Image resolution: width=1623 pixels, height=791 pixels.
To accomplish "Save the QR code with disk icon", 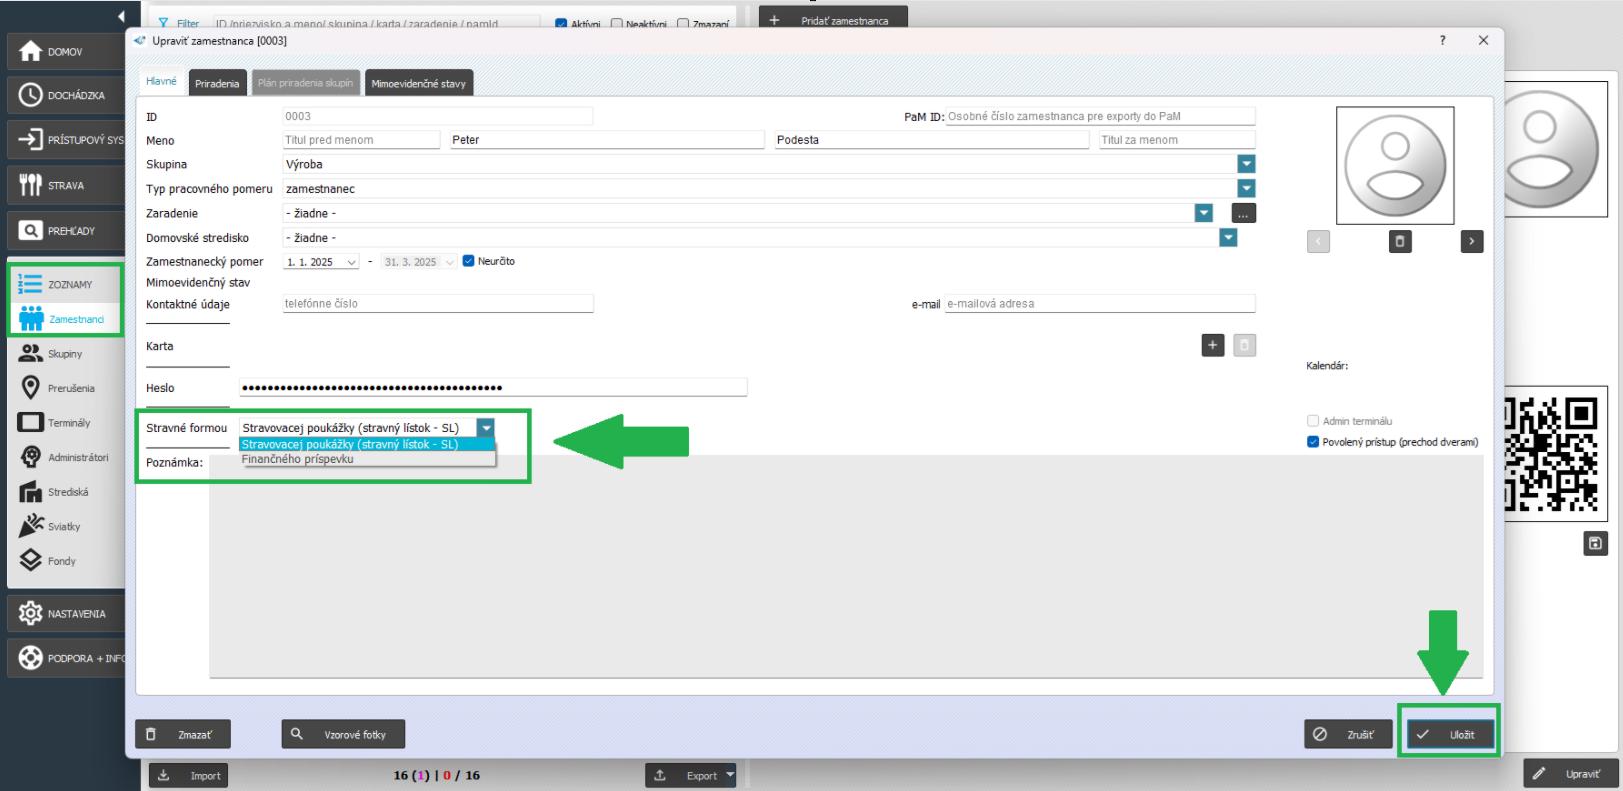I will point(1595,543).
